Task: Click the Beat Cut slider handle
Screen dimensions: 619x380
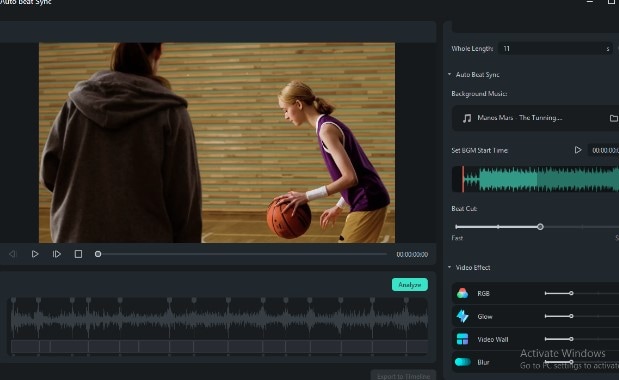Action: (540, 227)
